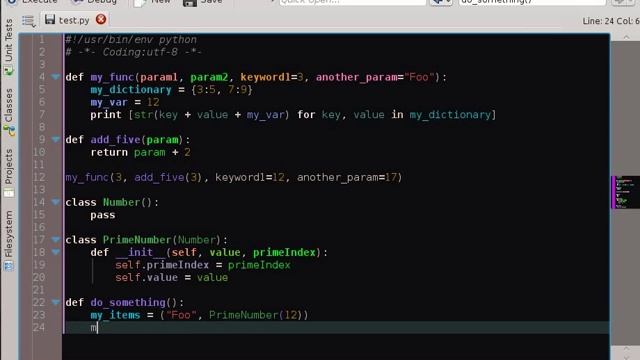Screen dimensions: 640x360
Task: Collapse the class Number fold arrow
Action: coord(56,202)
